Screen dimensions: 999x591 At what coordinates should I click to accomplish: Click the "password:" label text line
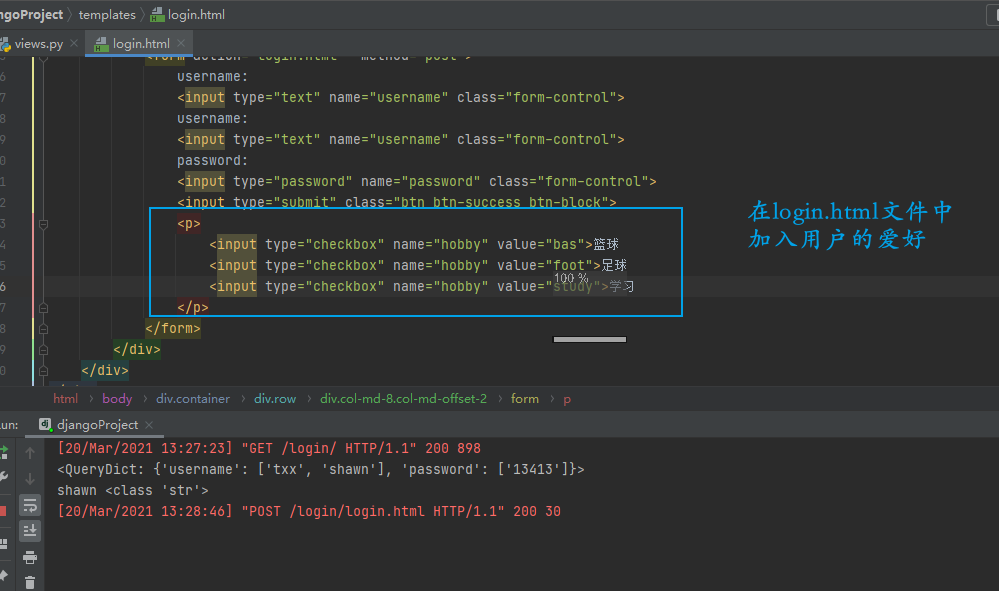coord(212,160)
